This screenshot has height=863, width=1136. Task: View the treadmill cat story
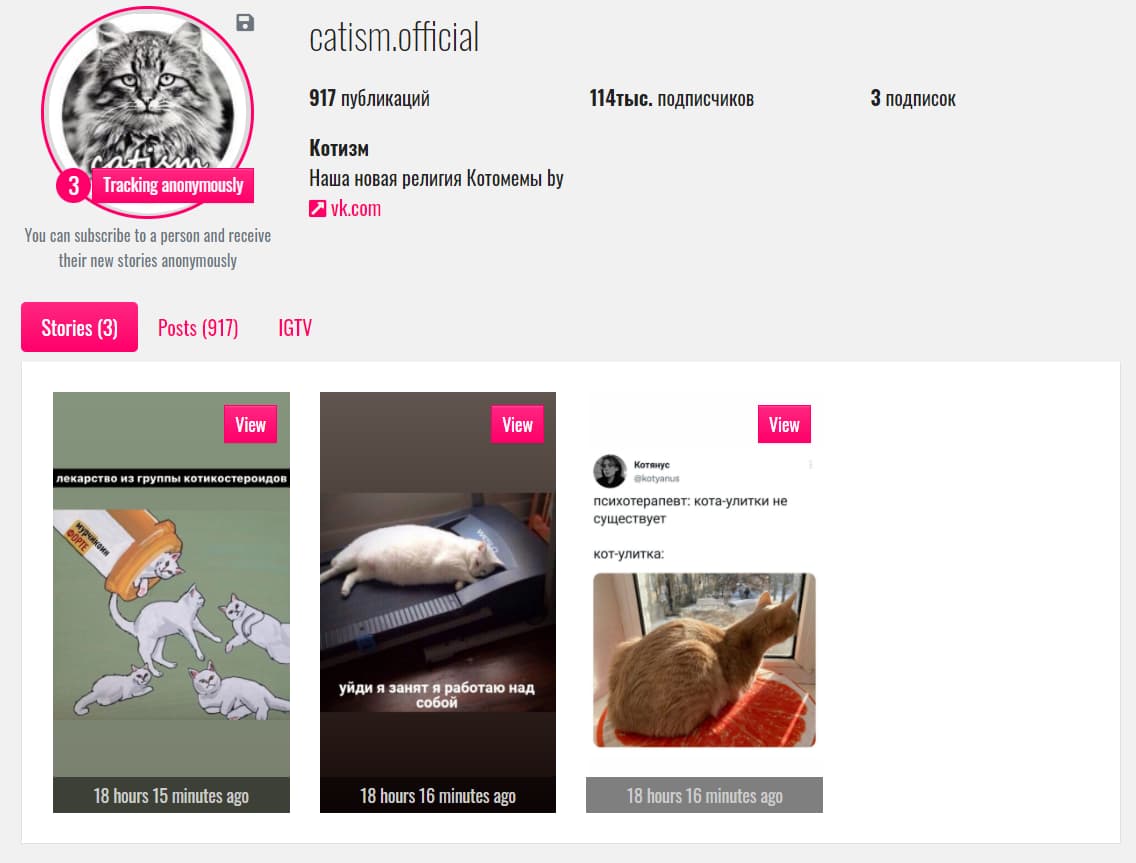tap(517, 425)
